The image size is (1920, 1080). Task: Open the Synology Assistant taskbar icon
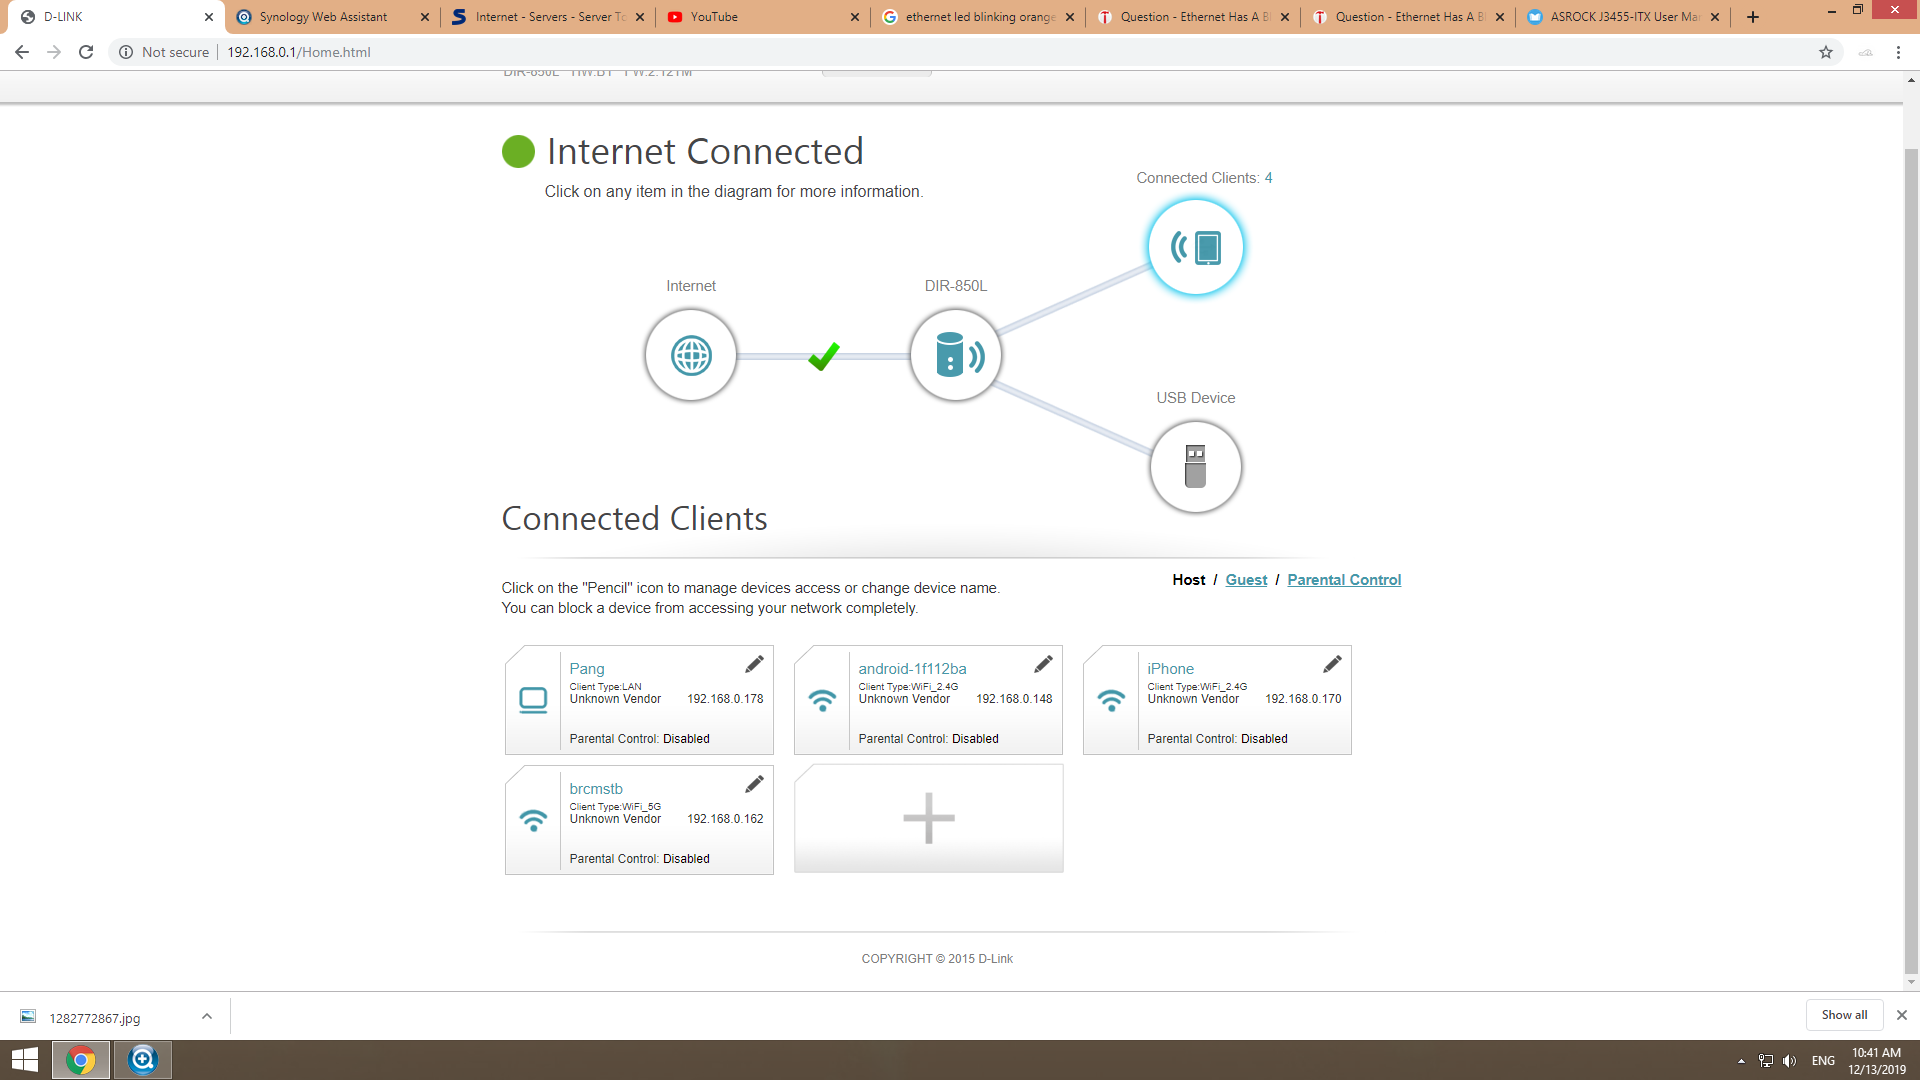tap(143, 1060)
